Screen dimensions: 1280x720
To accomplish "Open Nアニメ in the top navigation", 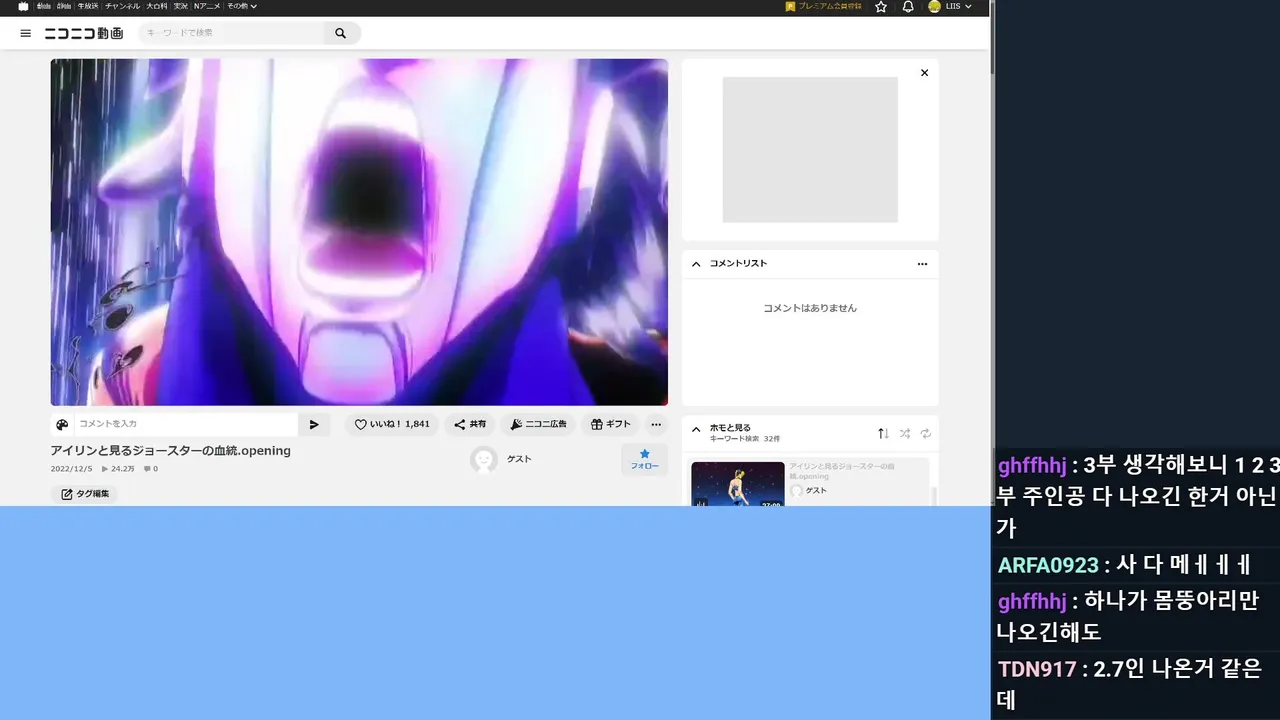I will pos(207,6).
